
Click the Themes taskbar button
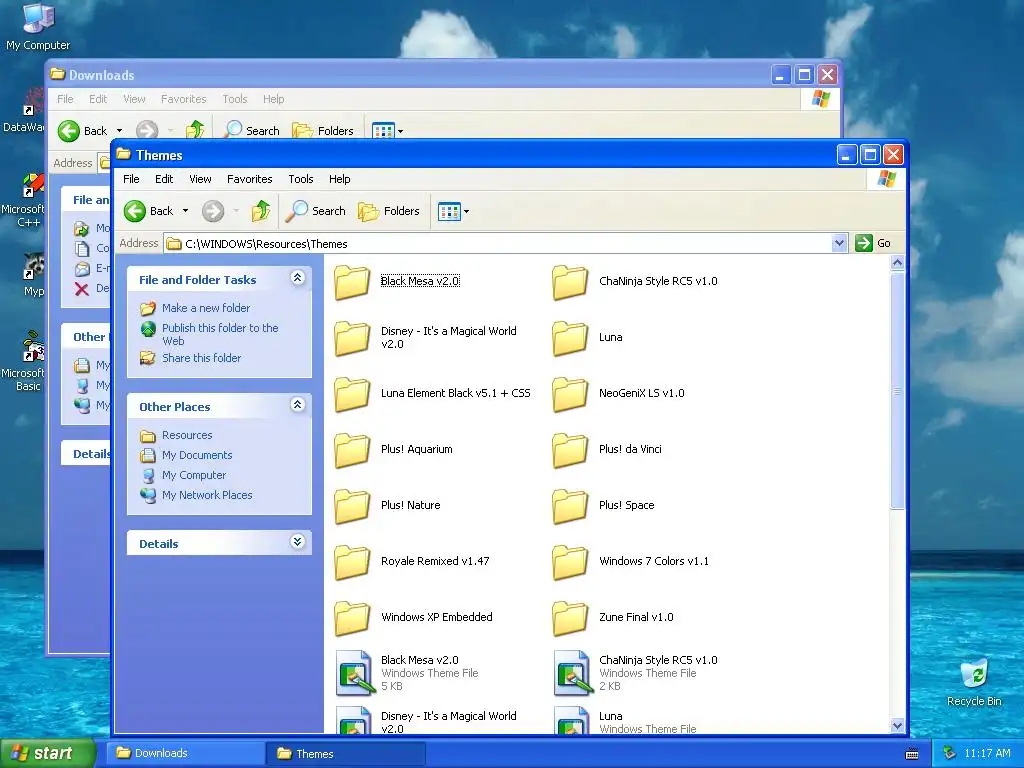pos(345,754)
